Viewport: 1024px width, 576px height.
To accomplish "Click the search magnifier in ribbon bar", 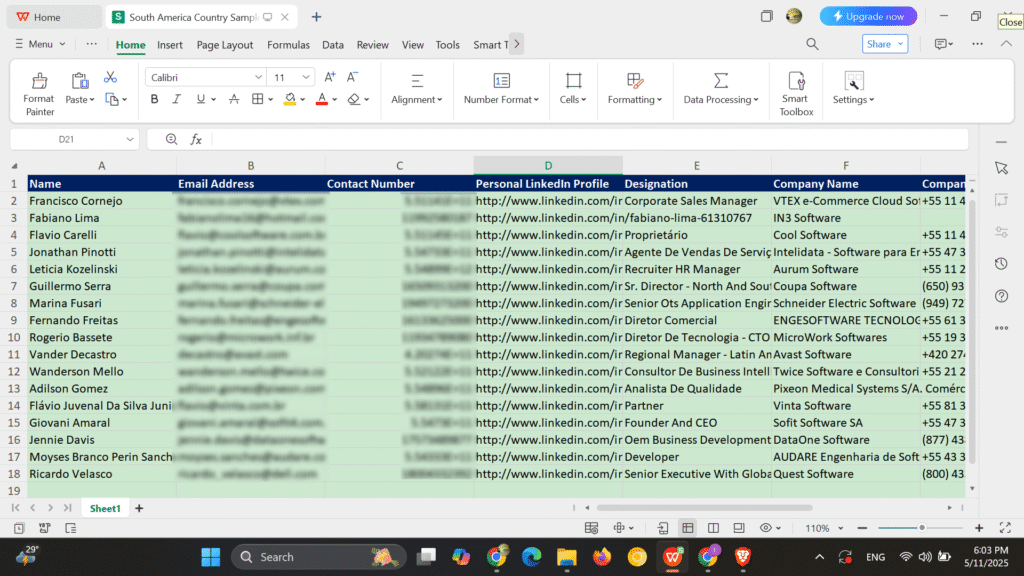I will (x=812, y=44).
